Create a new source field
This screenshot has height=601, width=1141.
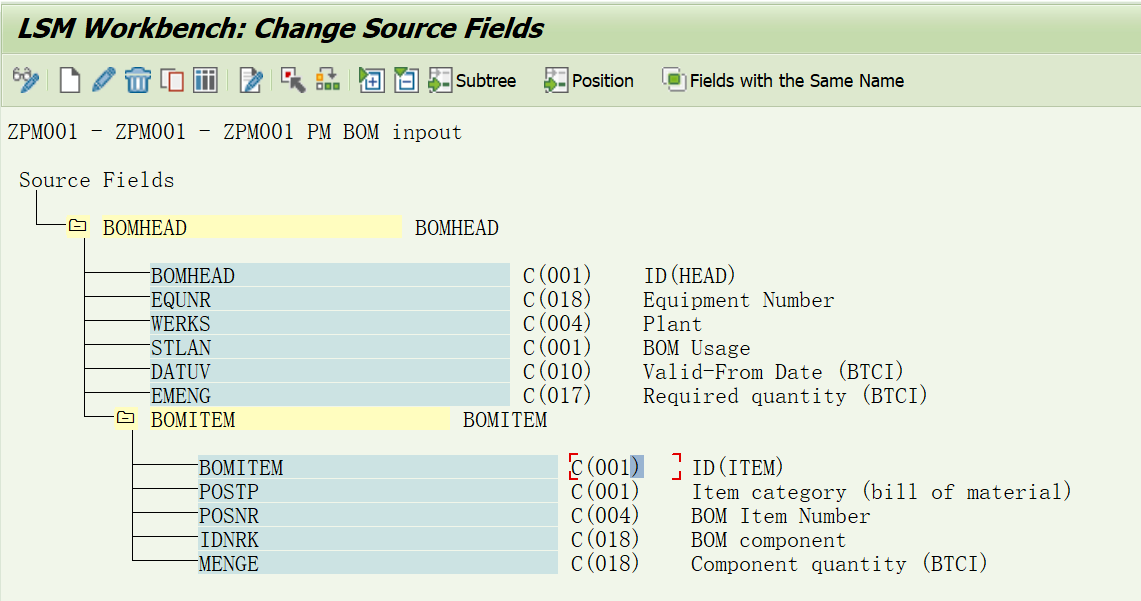click(x=69, y=80)
